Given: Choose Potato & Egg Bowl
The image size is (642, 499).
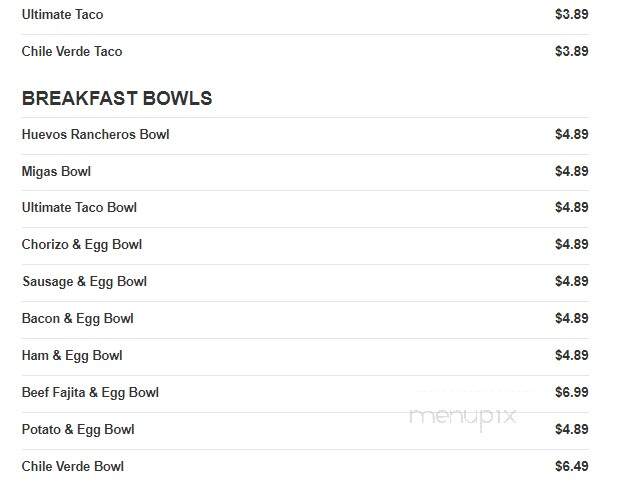Looking at the screenshot, I should tap(78, 430).
